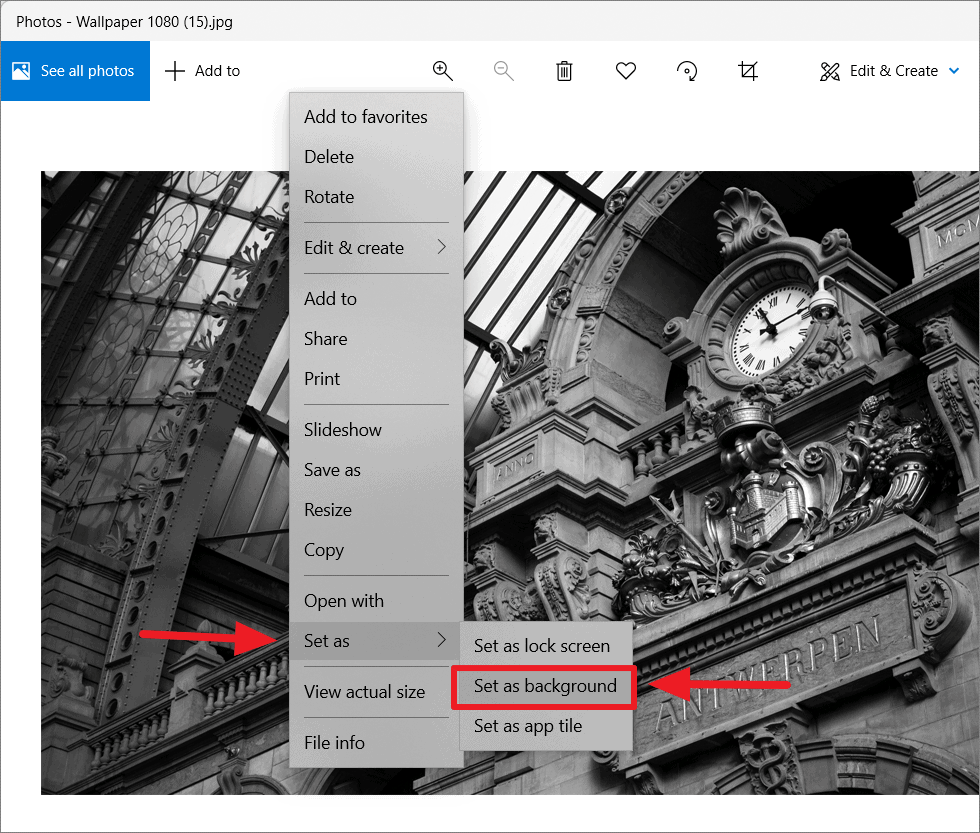This screenshot has width=980, height=833.
Task: Click the zoom in magnifier icon
Action: (x=442, y=71)
